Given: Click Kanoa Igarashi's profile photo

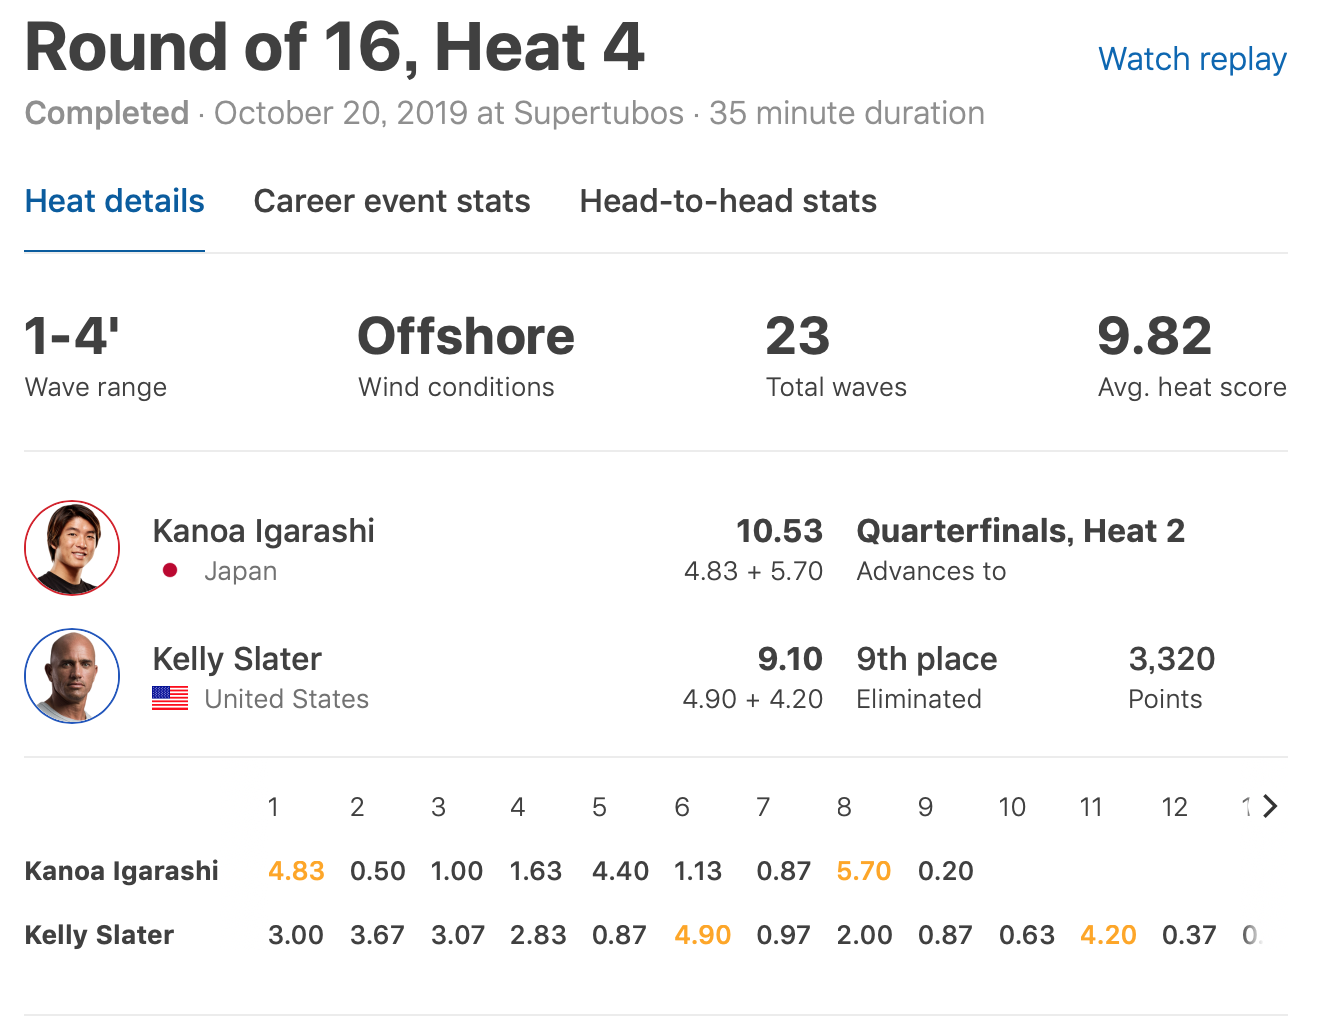Looking at the screenshot, I should pos(72,548).
